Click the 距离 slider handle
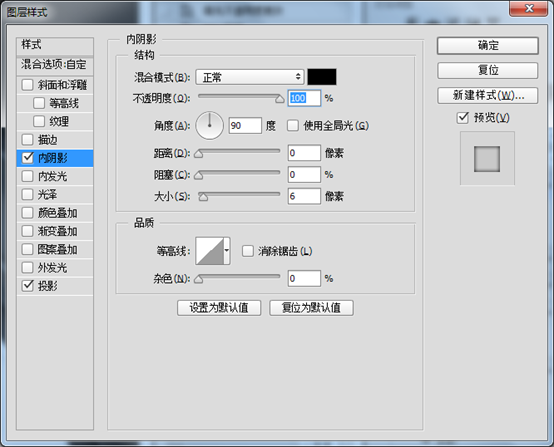This screenshot has width=554, height=447. [x=199, y=154]
